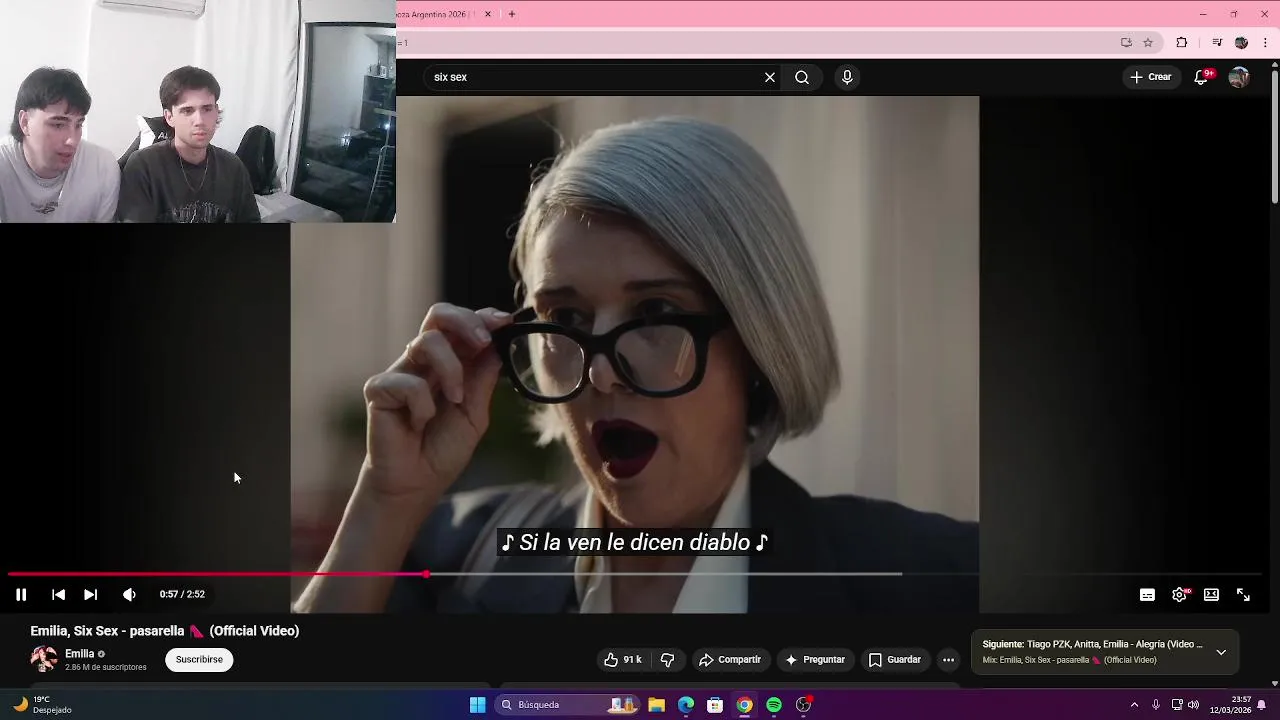Screen dimensions: 1280x720
Task: Start voice search with the microphone
Action: coord(847,77)
